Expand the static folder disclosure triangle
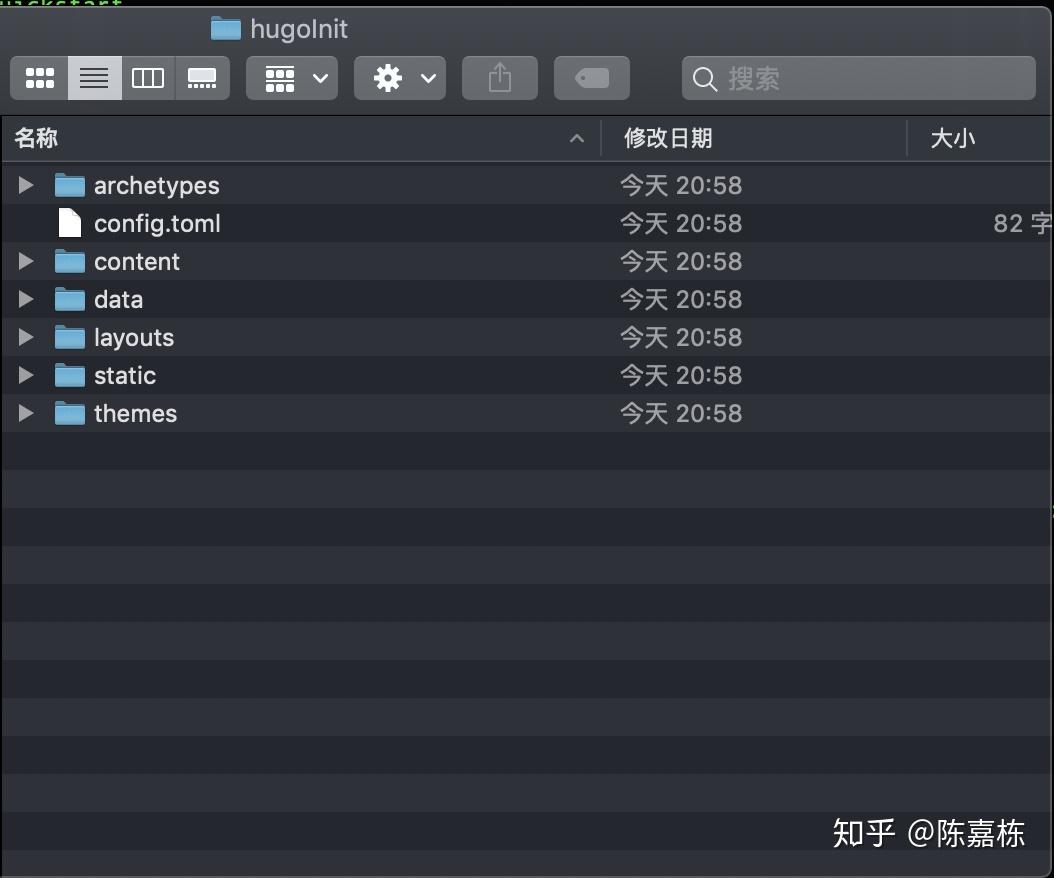This screenshot has height=878, width=1054. tap(26, 375)
